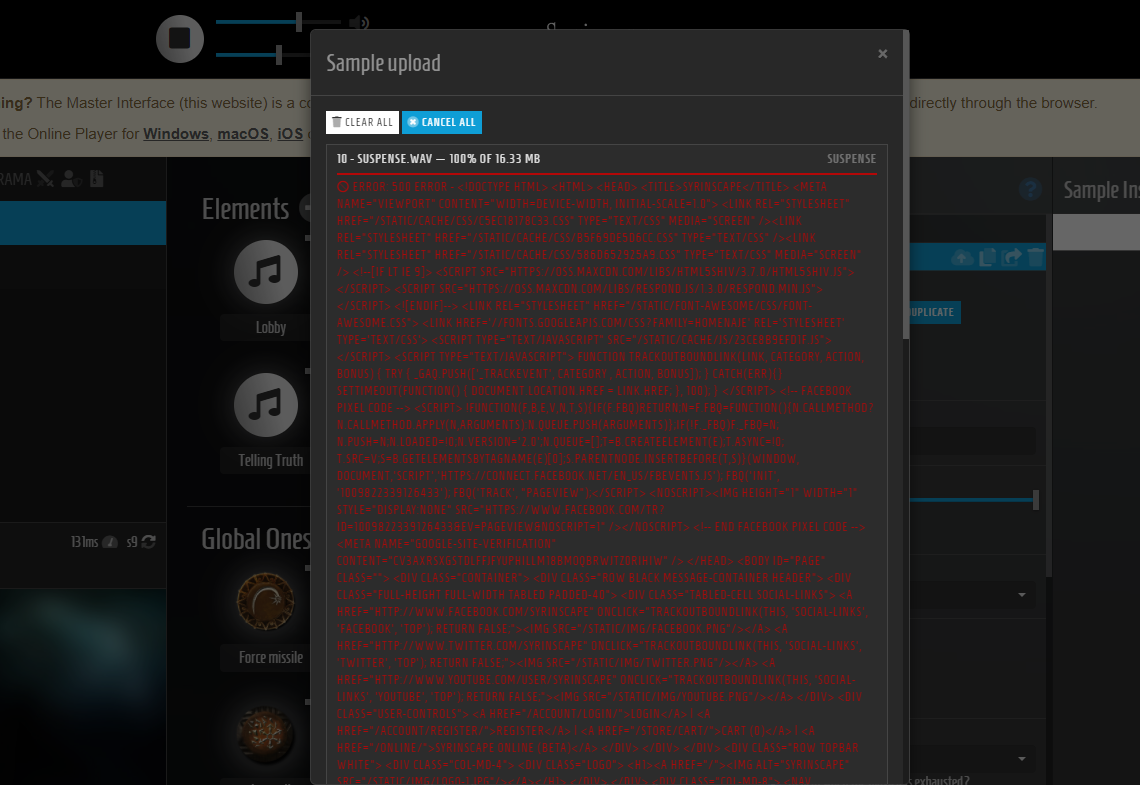Click the cloud upload icon
Image resolution: width=1140 pixels, height=785 pixels.
pos(962,257)
